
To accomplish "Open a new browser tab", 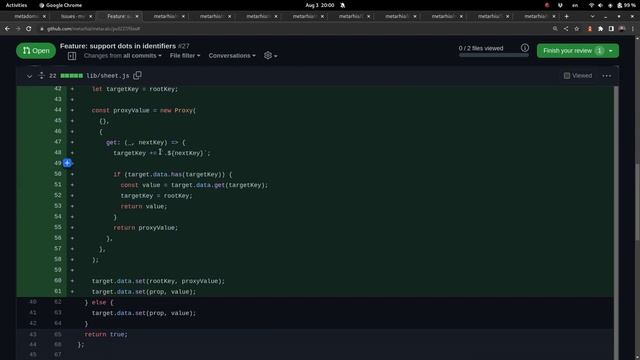I will 567,16.
